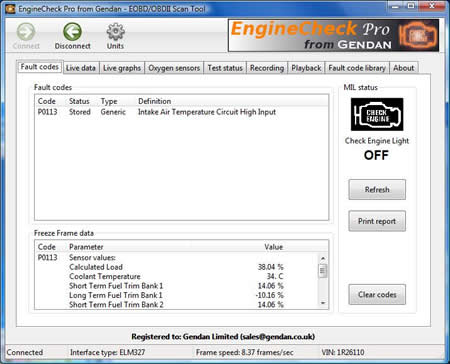
Task: Click the freeze frame scrollbar down arrow
Action: tap(323, 303)
